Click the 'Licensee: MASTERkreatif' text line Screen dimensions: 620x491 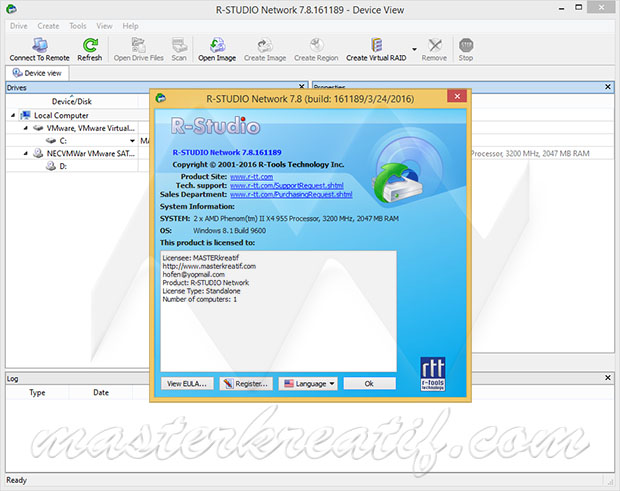coord(201,258)
